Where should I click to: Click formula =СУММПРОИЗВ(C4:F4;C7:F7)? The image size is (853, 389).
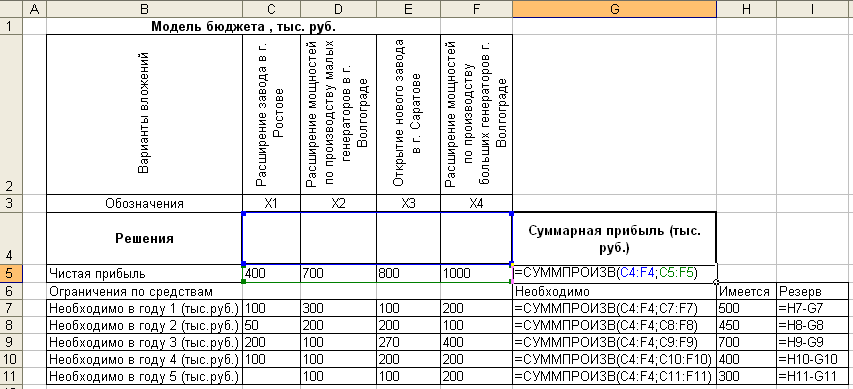614,308
